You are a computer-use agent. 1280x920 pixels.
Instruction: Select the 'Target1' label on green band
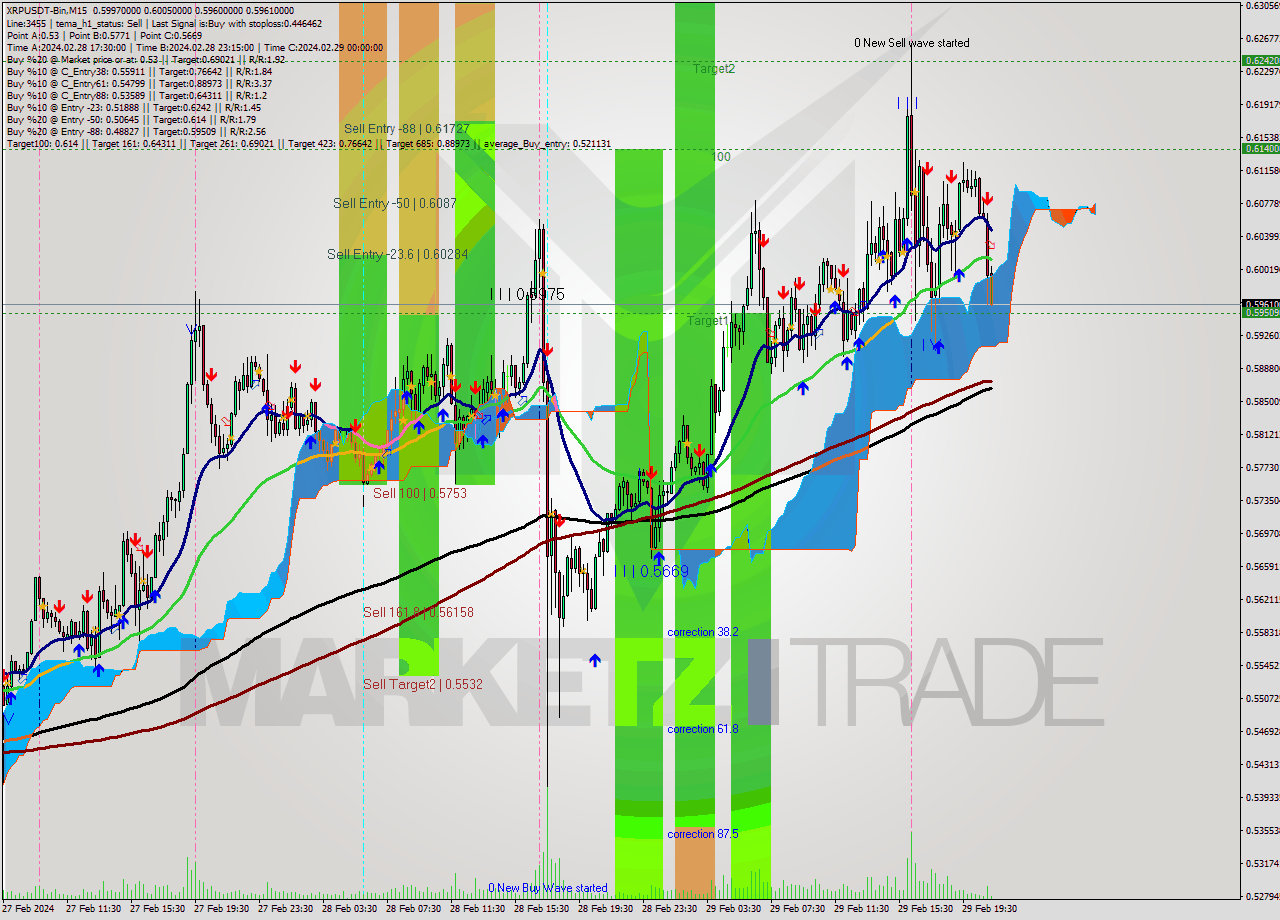click(707, 321)
